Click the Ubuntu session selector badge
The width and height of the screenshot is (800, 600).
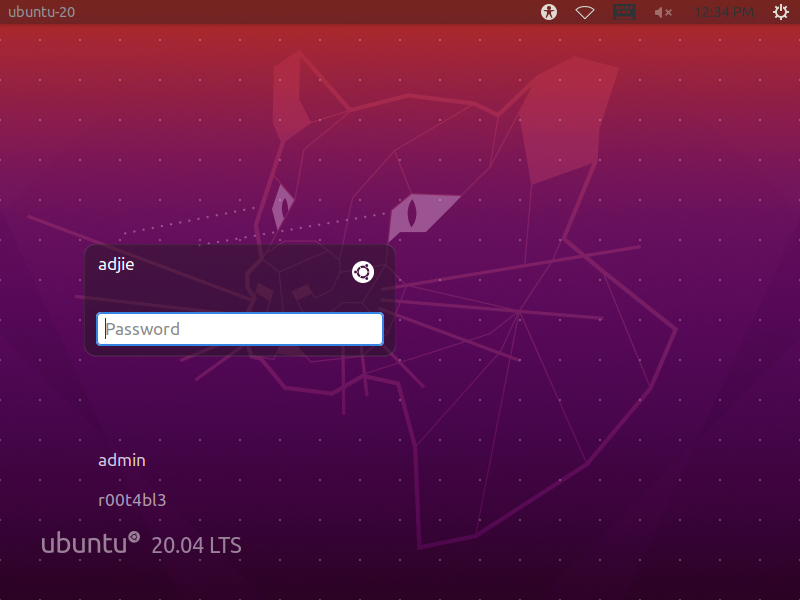(x=363, y=272)
